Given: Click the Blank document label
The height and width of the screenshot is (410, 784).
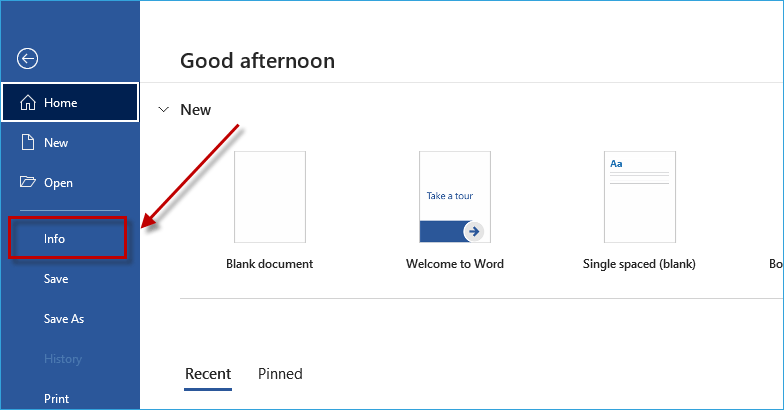Looking at the screenshot, I should [270, 264].
